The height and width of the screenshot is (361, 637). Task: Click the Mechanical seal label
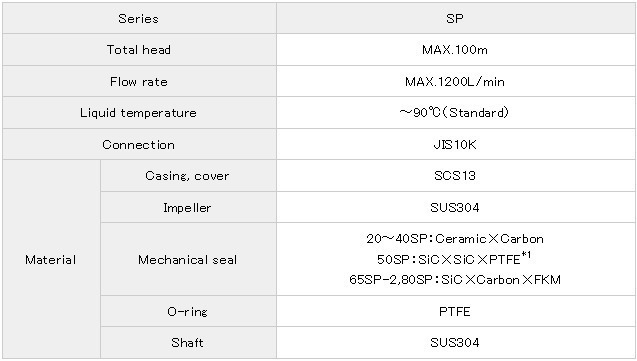click(x=187, y=259)
